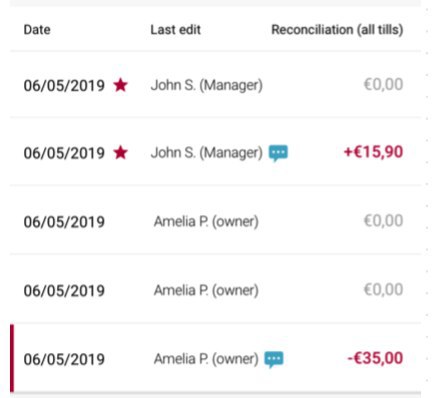Open the comment bubble beside John S. (Manager)
Image resolution: width=433 pixels, height=398 pixels.
(x=278, y=153)
